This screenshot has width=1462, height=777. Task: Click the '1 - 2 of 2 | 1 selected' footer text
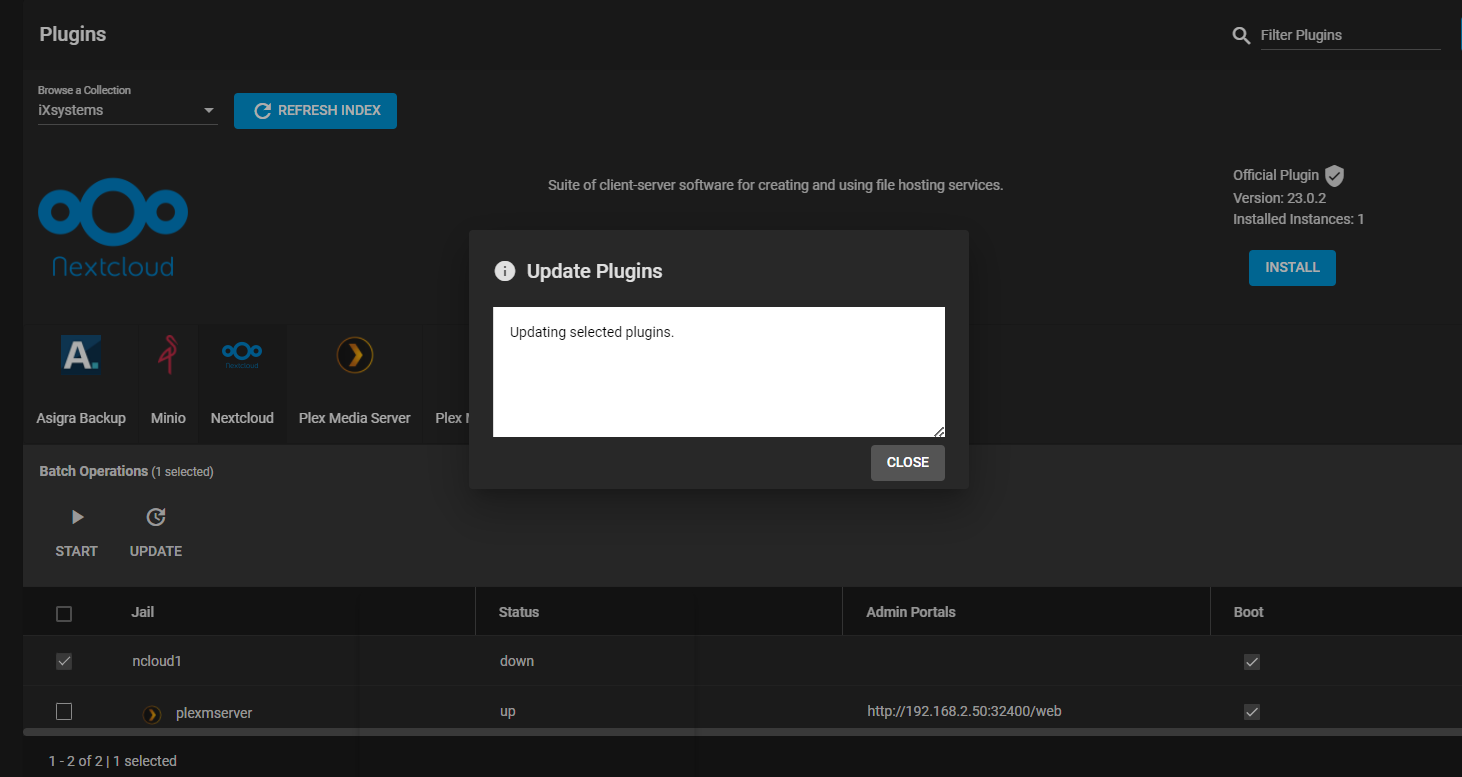coord(113,761)
